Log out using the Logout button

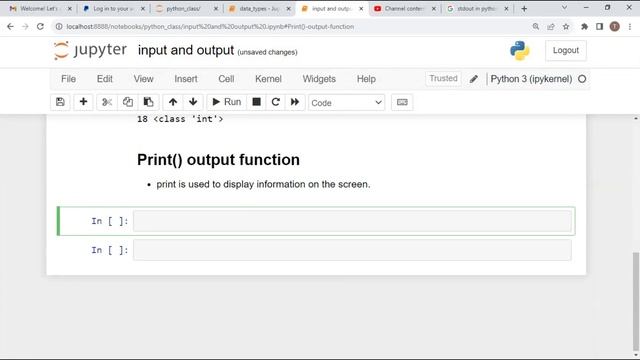[x=566, y=50]
